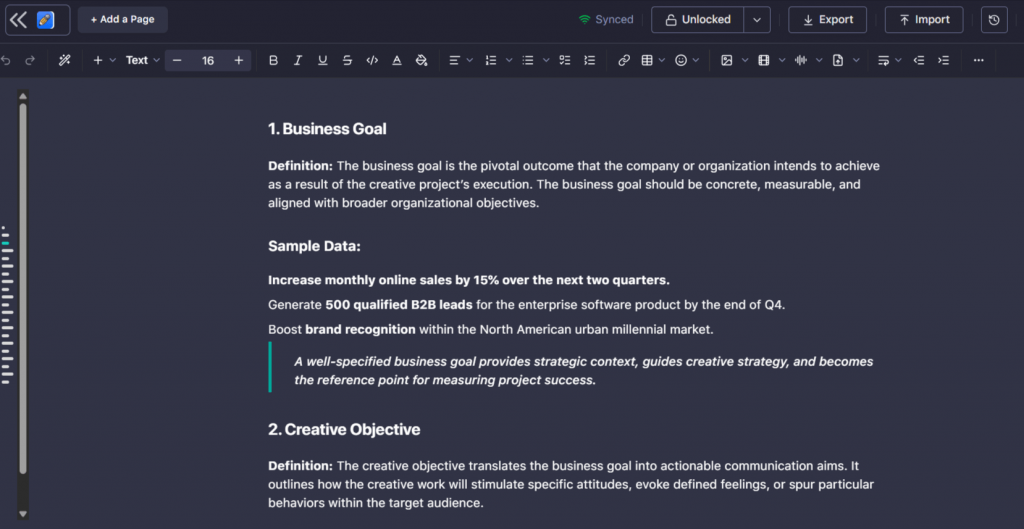Open the text color picker
This screenshot has width=1024, height=529.
tap(396, 60)
